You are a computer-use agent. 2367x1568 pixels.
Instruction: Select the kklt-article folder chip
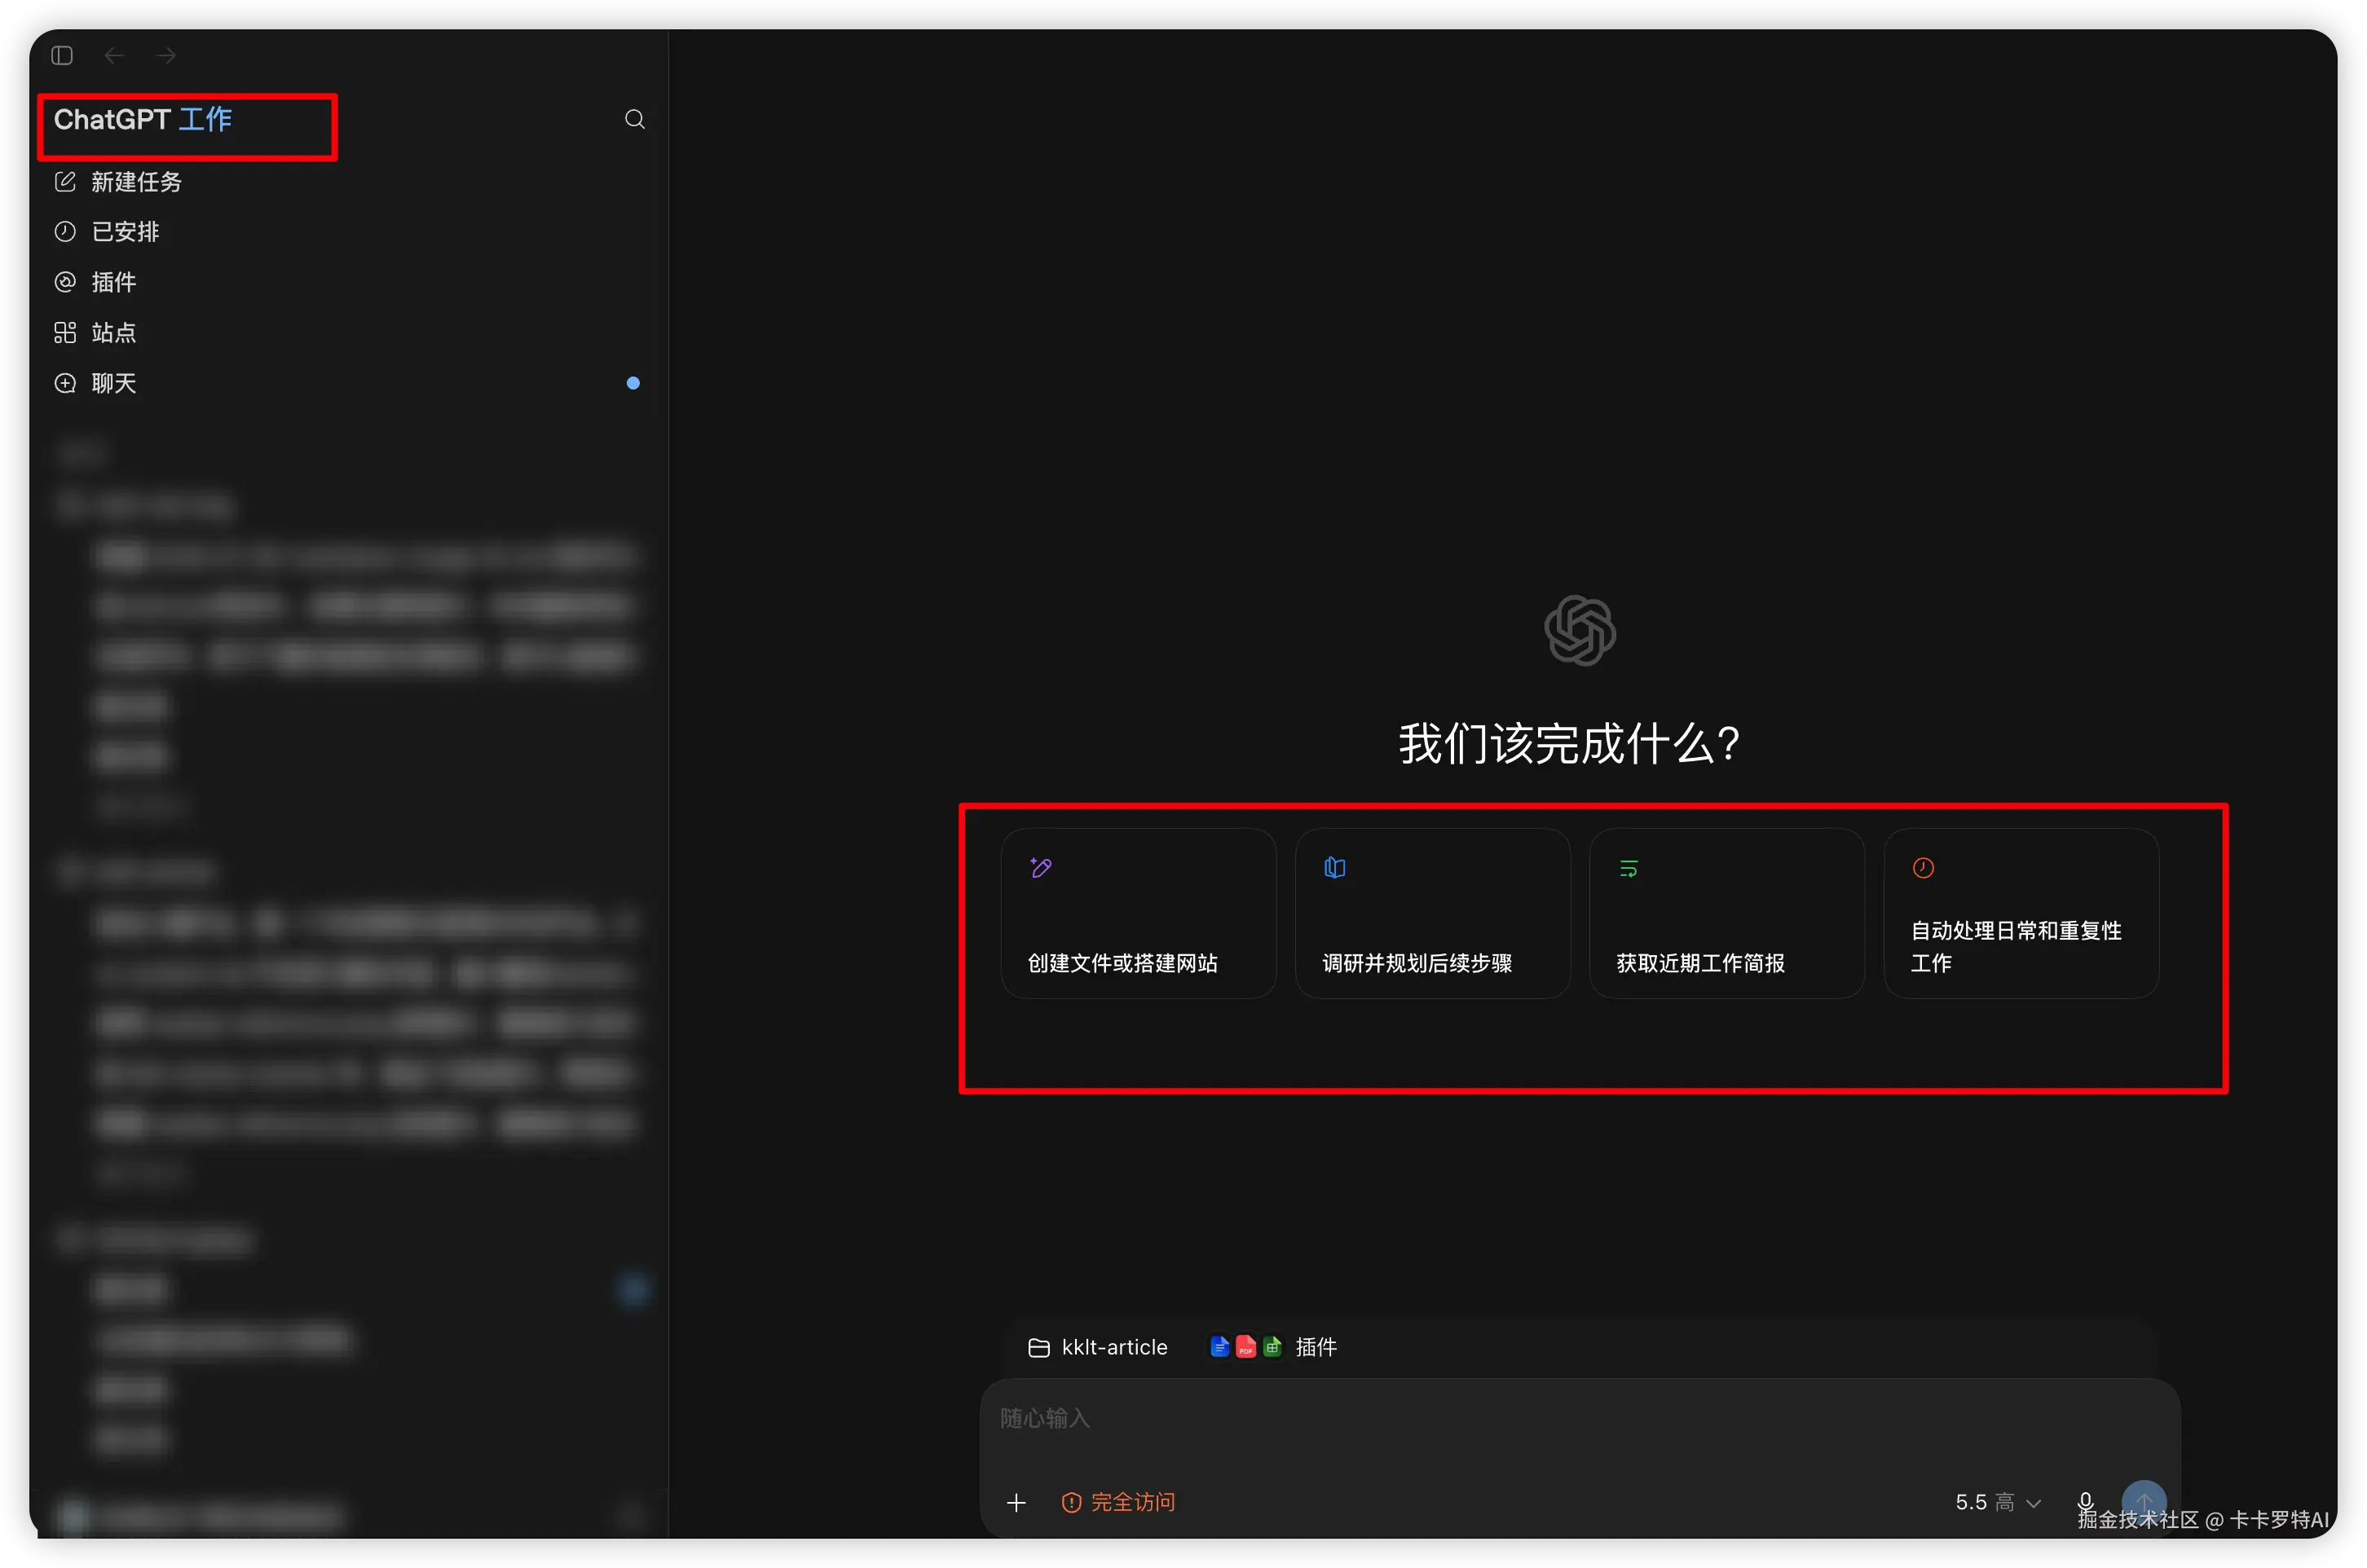1097,1347
